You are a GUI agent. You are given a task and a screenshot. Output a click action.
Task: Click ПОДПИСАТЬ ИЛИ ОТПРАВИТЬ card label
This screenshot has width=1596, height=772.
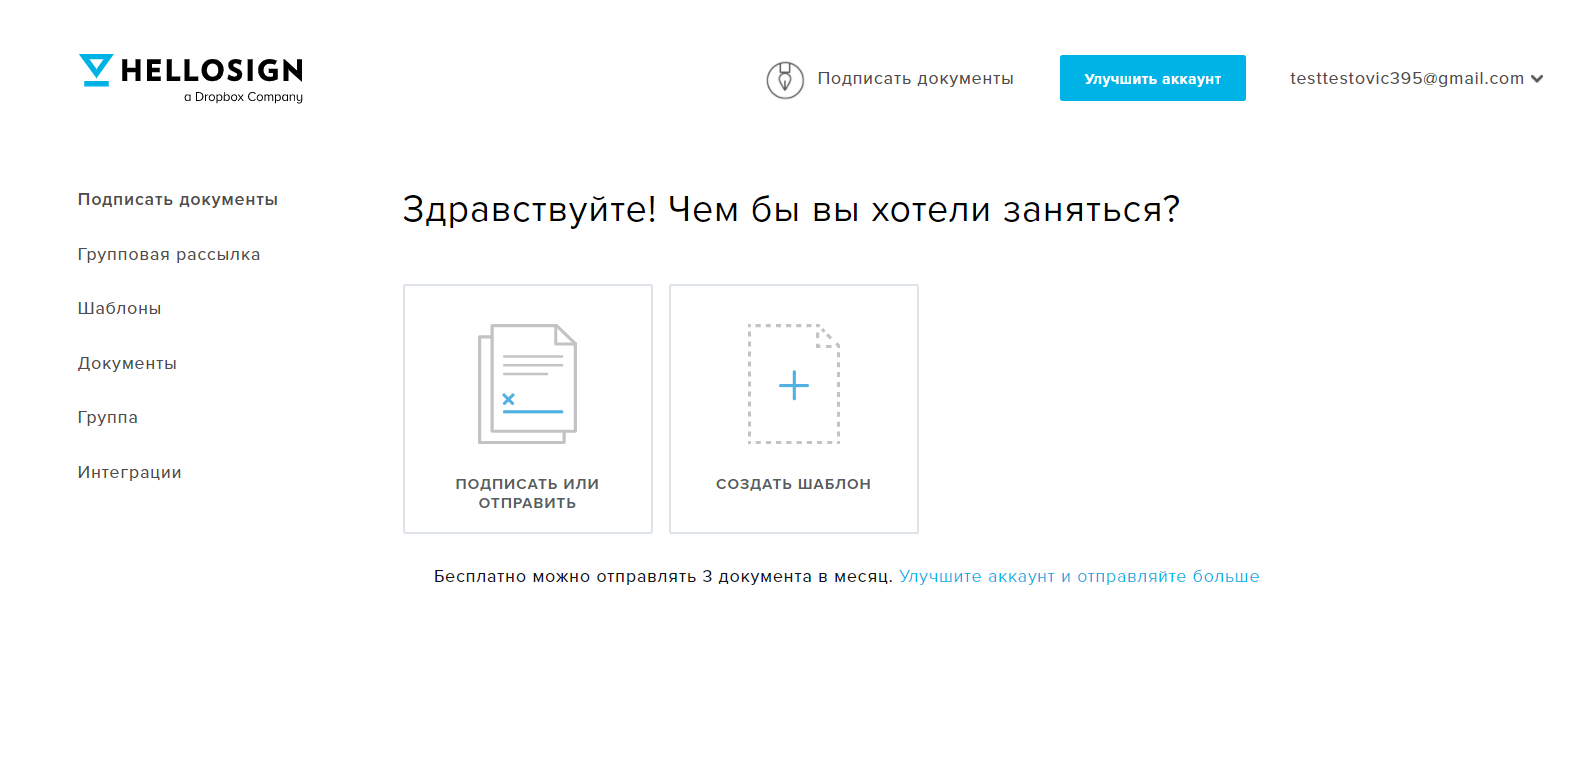coord(527,493)
